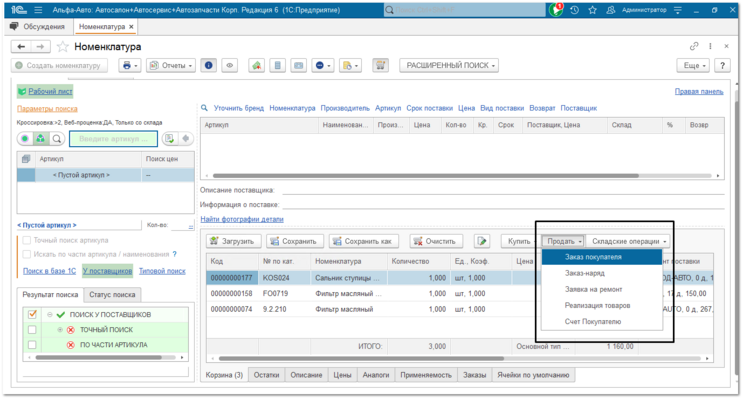
Task: Click the Администратор user icon
Action: 611,10
